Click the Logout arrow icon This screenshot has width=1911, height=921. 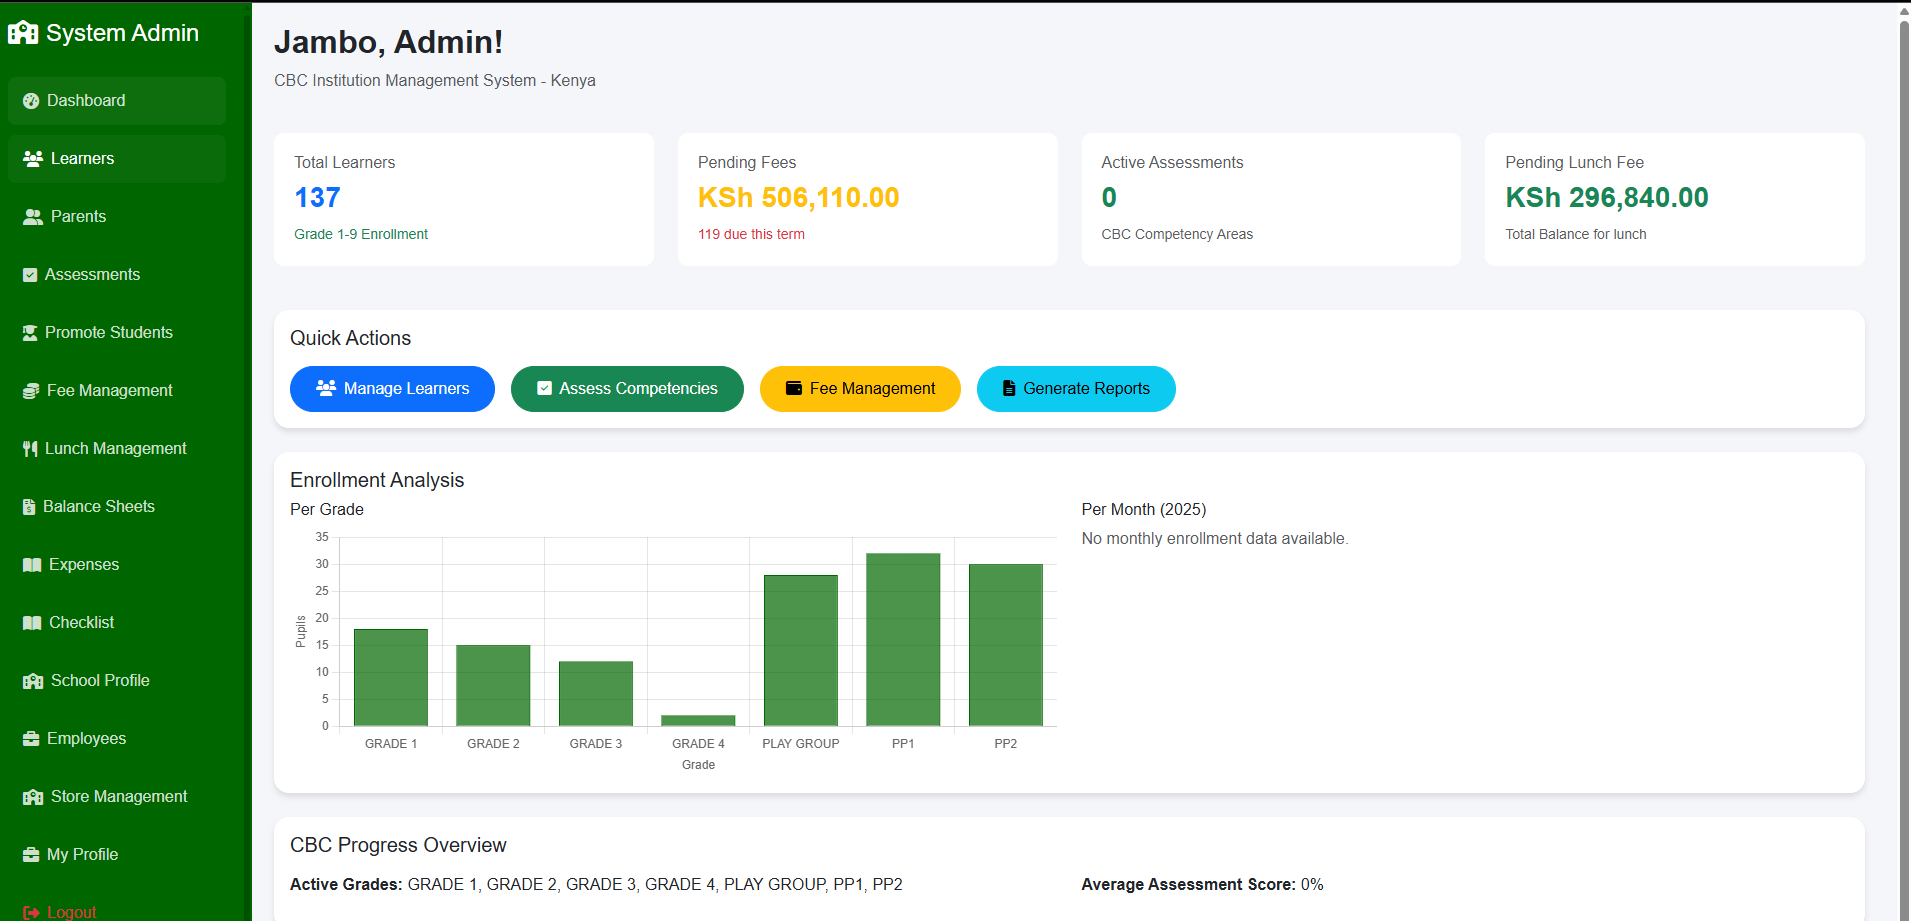(x=31, y=912)
